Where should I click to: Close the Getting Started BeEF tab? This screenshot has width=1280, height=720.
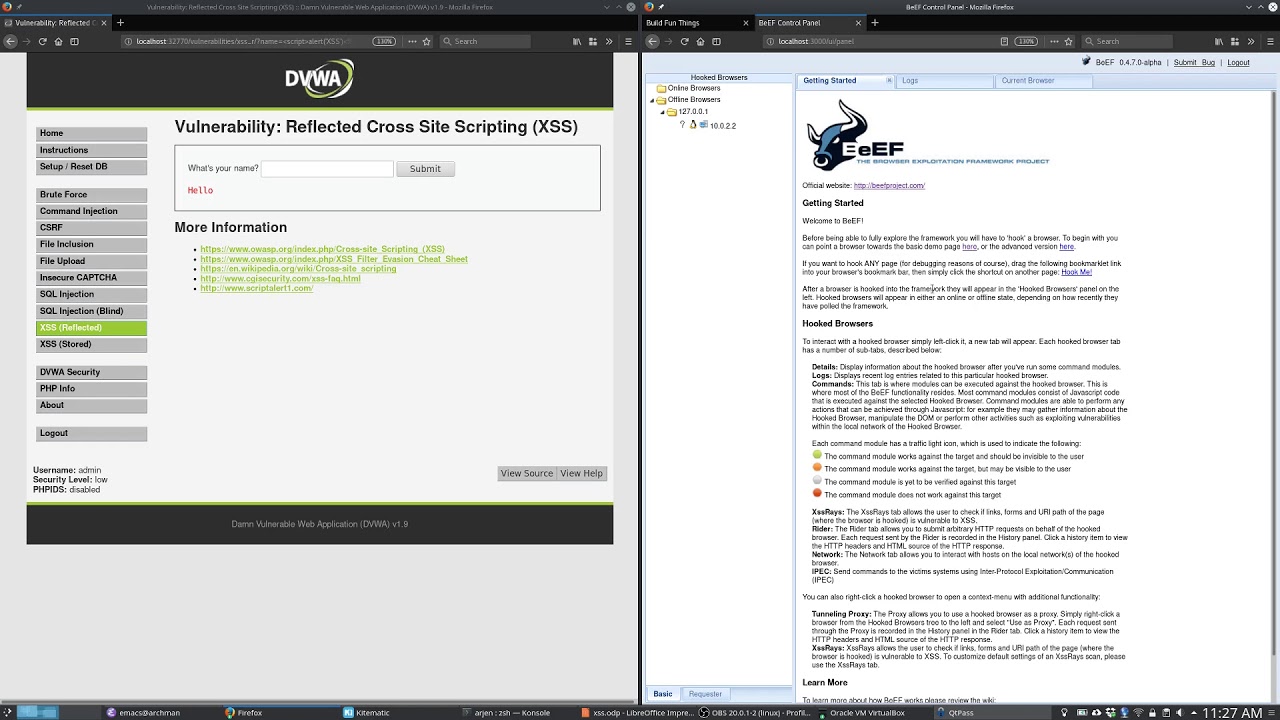click(889, 80)
